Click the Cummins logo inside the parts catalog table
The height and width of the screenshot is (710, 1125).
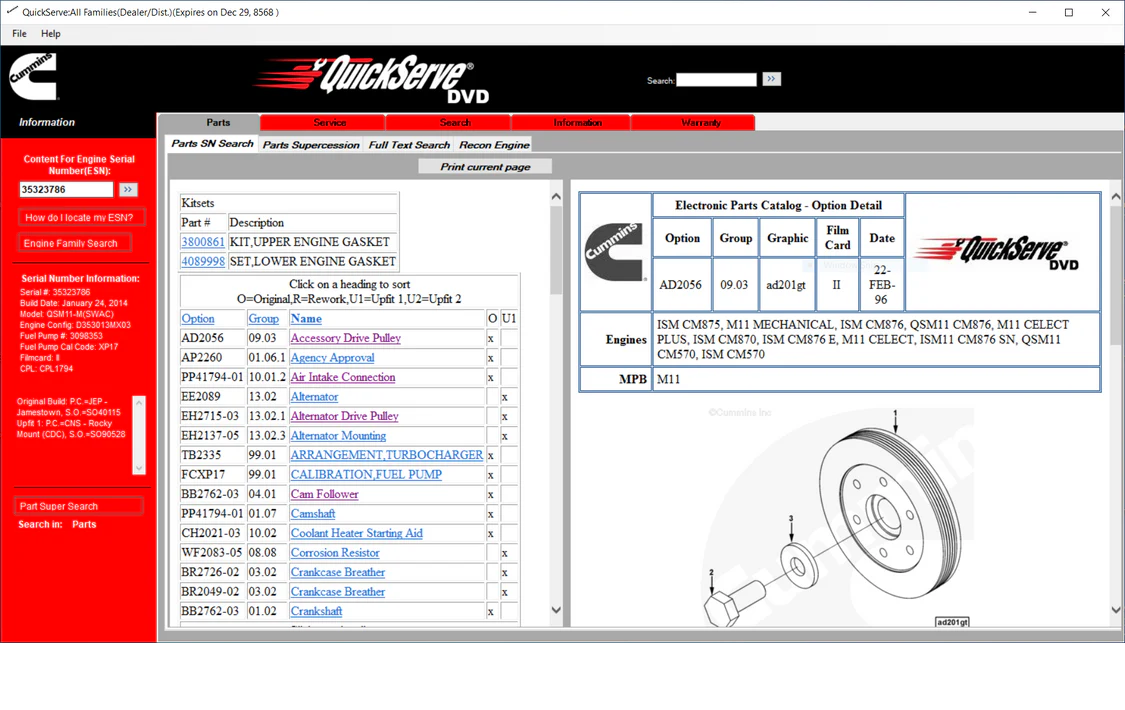[614, 253]
